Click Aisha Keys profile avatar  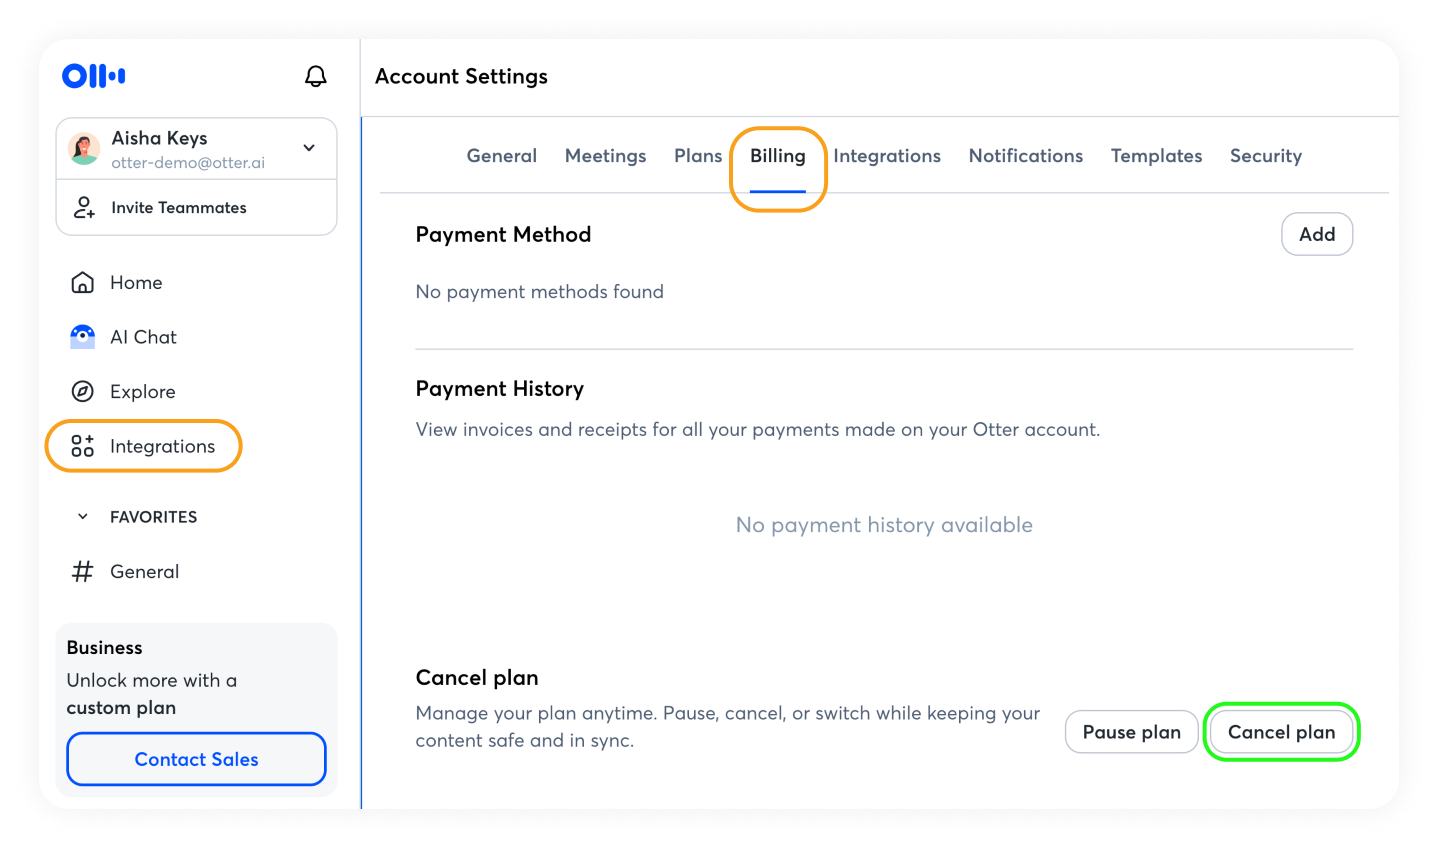[84, 149]
